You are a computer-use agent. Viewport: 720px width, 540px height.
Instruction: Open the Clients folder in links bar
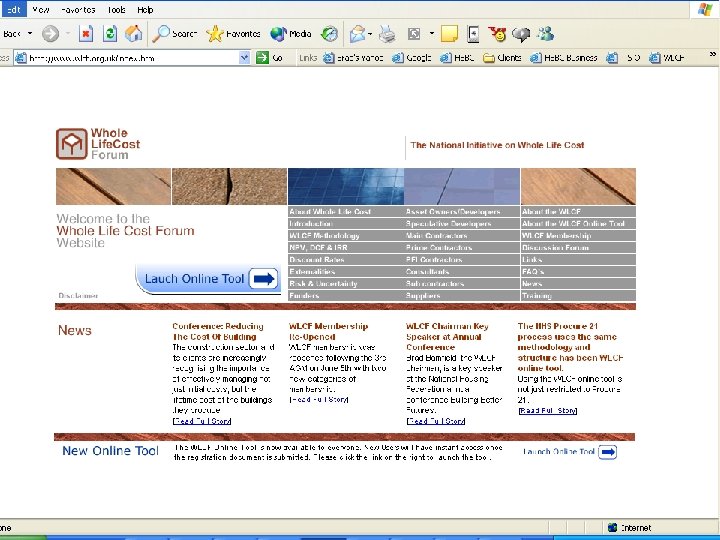502,58
